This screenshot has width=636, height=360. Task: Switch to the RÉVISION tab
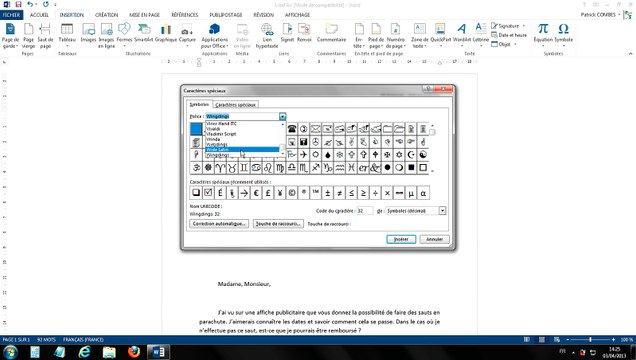264,15
